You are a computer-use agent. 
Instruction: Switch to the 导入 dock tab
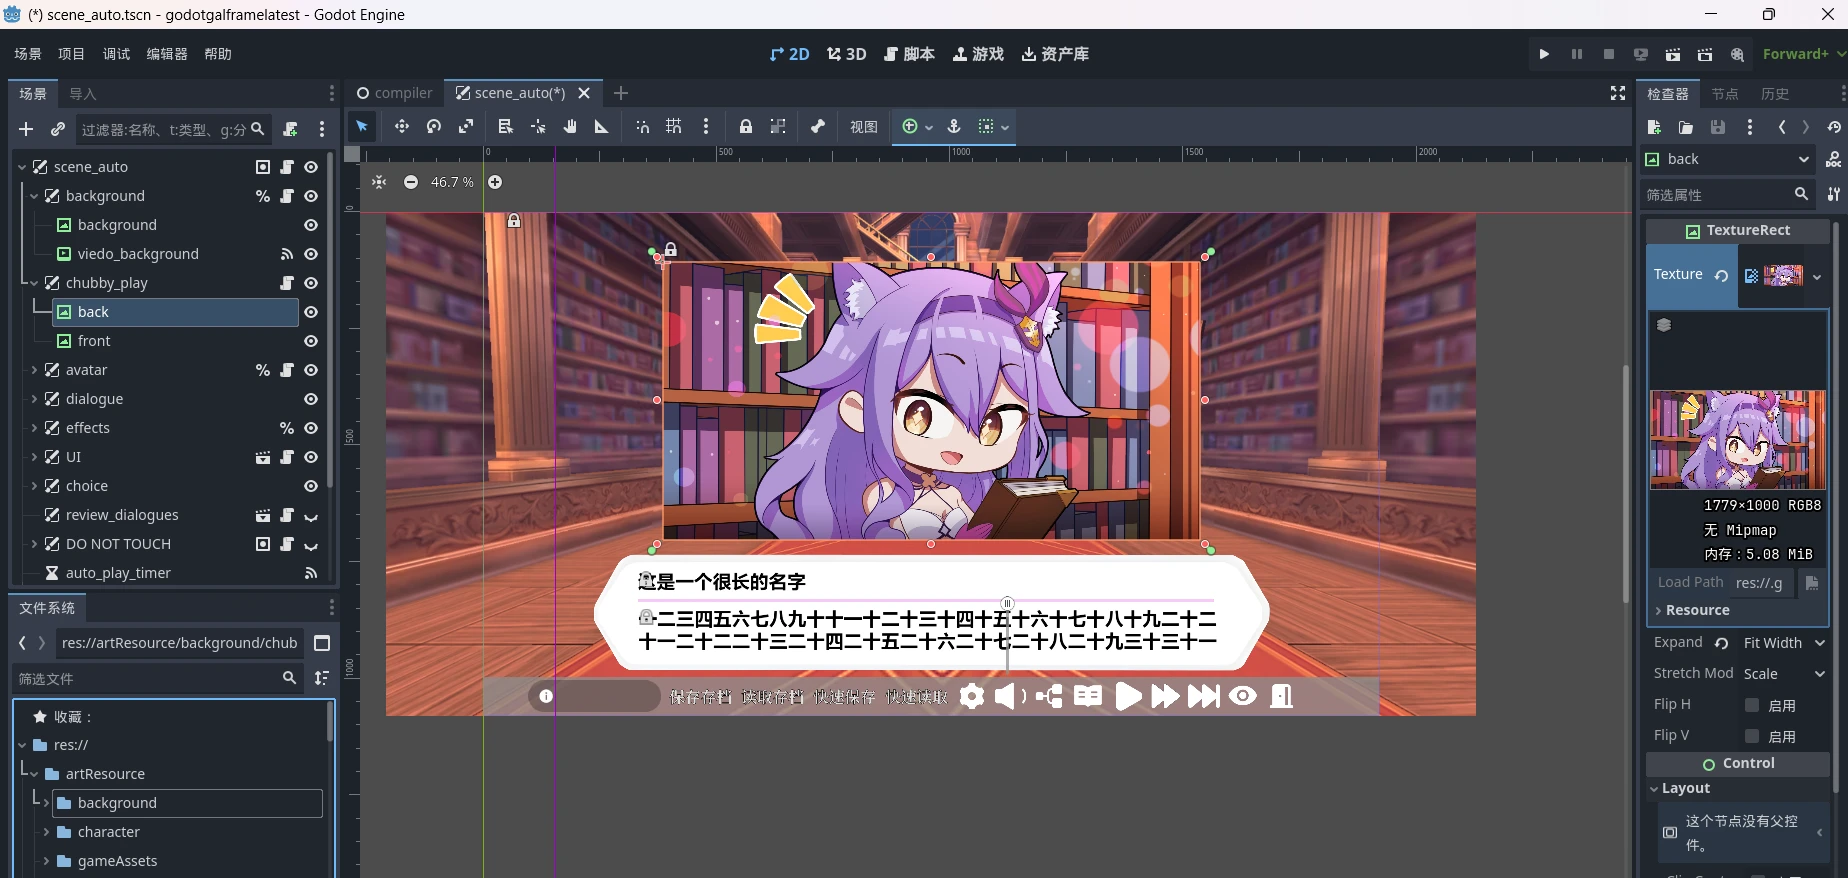(x=83, y=94)
